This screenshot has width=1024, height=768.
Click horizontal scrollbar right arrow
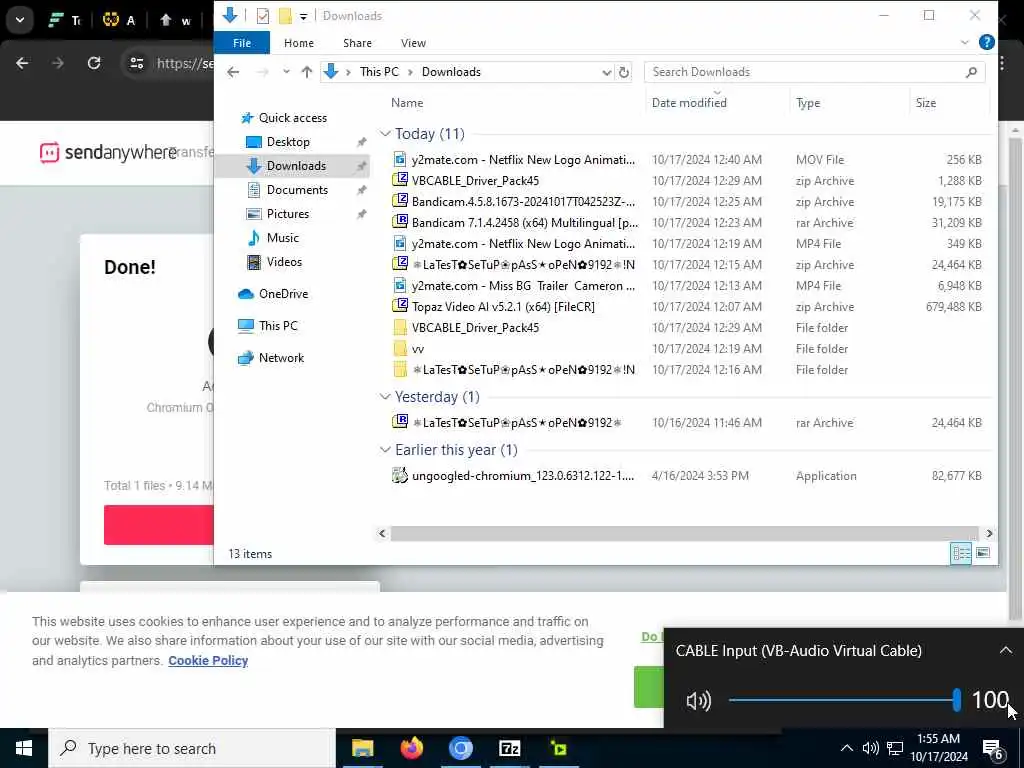click(989, 534)
